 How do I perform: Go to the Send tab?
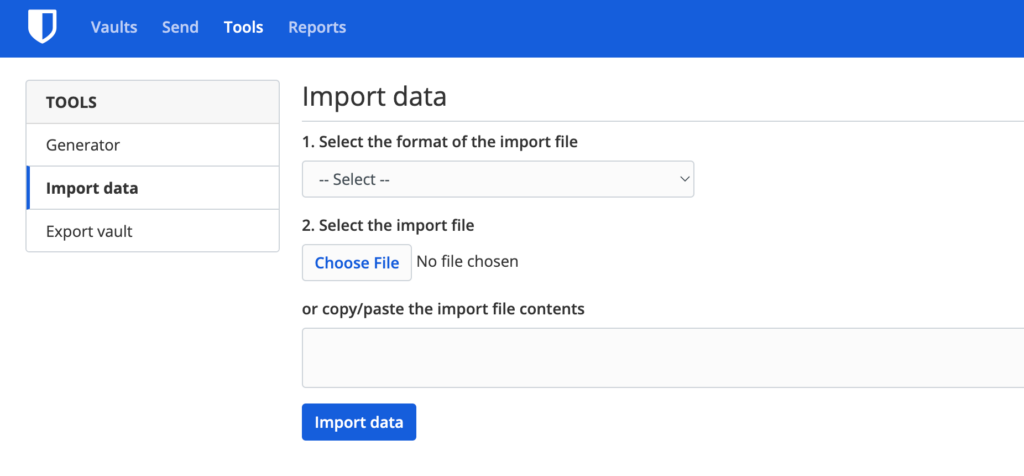tap(180, 27)
